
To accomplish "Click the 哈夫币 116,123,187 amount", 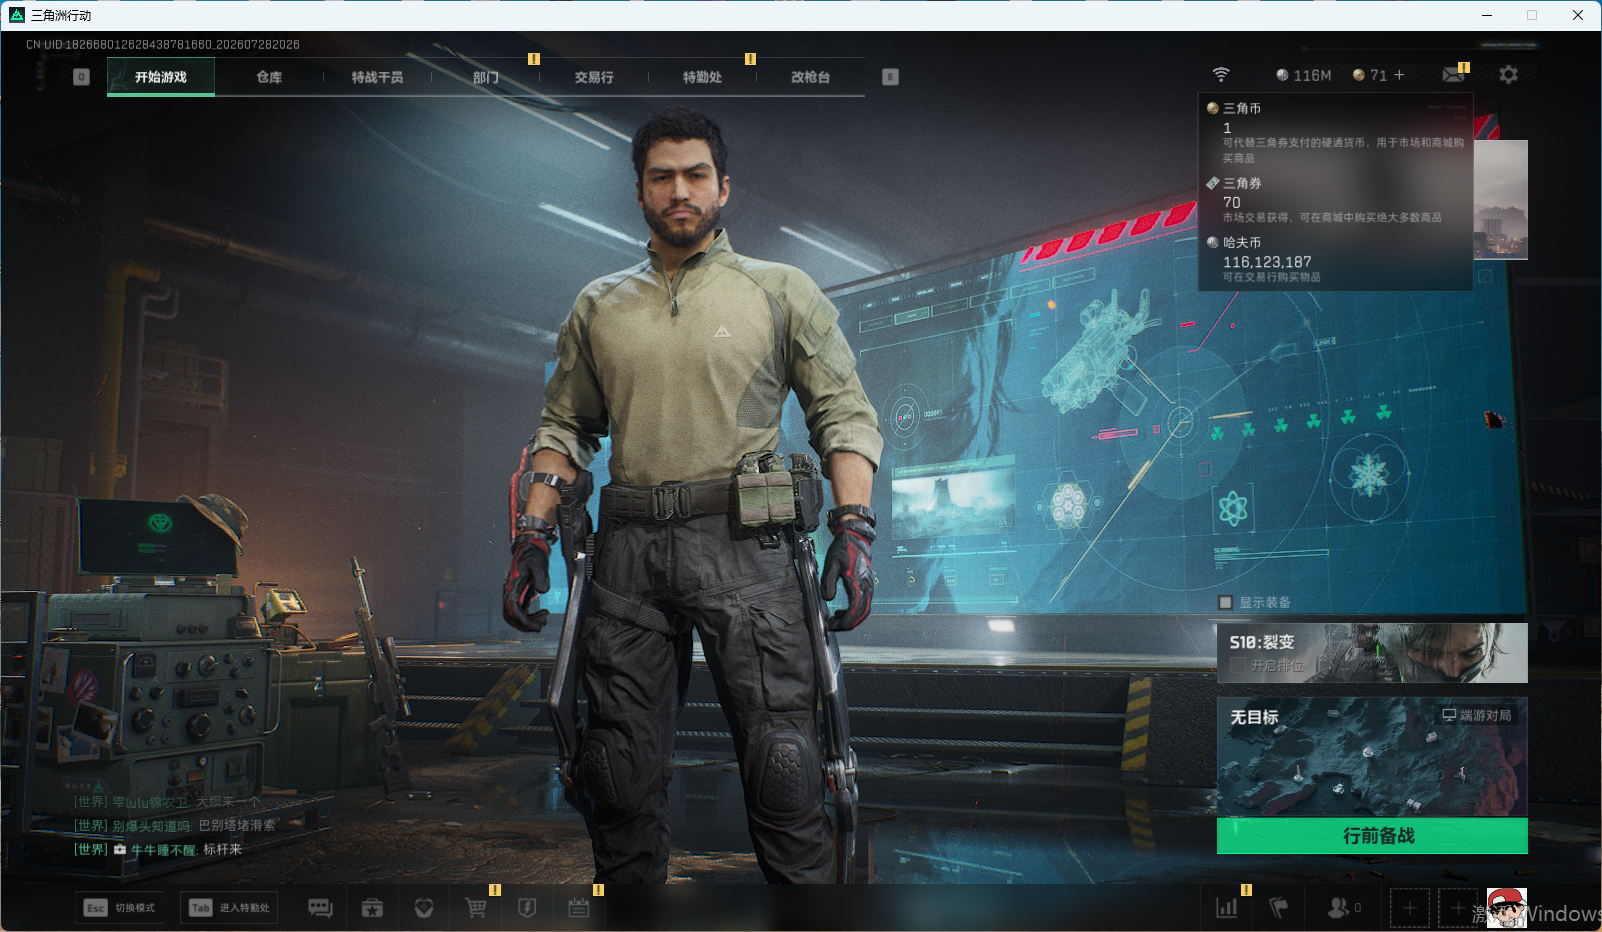I will (1267, 262).
